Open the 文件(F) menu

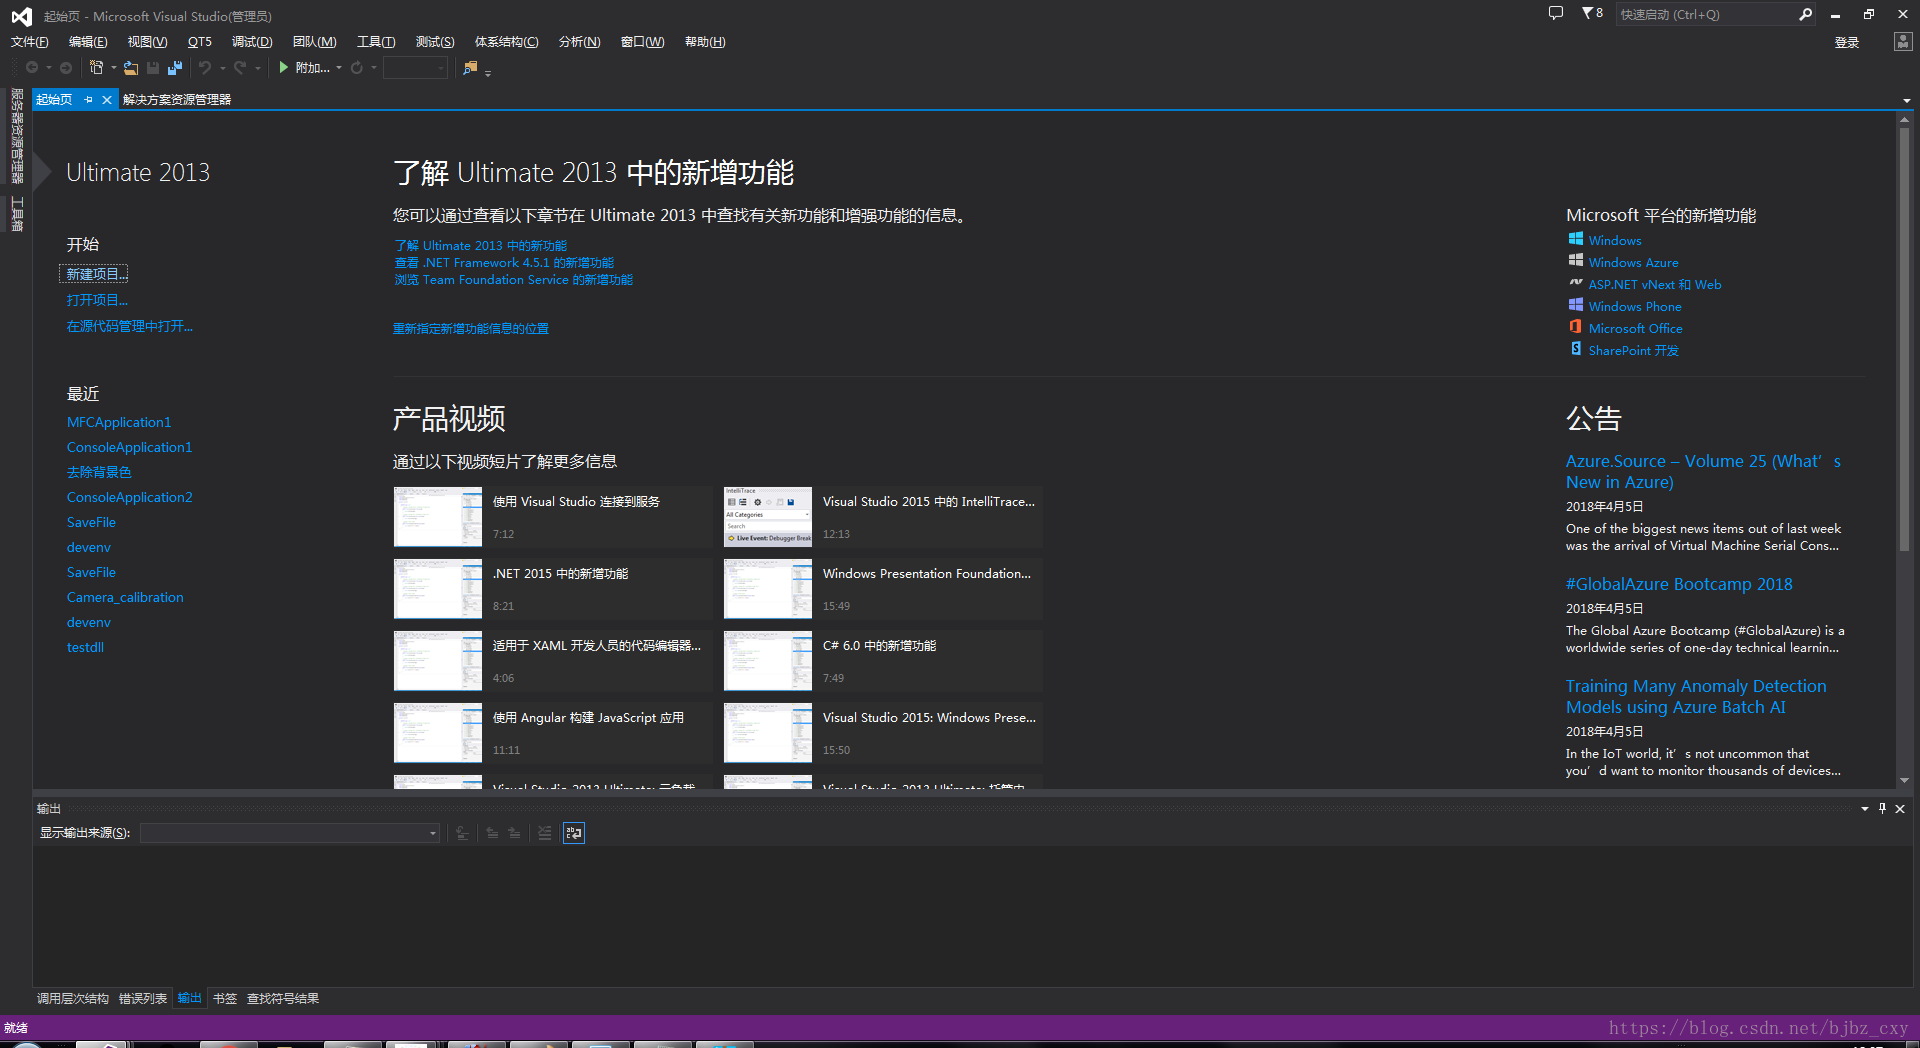[29, 42]
